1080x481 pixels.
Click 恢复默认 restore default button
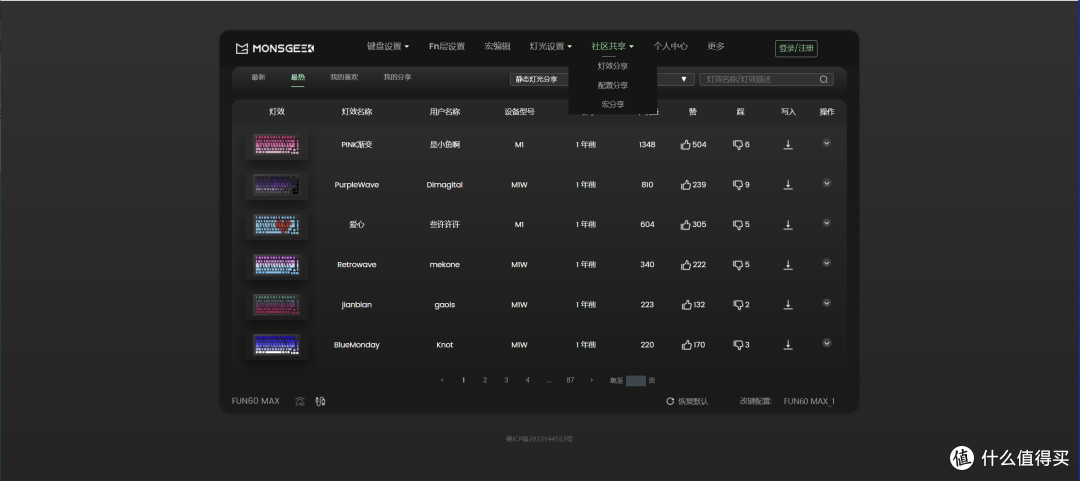pos(687,401)
